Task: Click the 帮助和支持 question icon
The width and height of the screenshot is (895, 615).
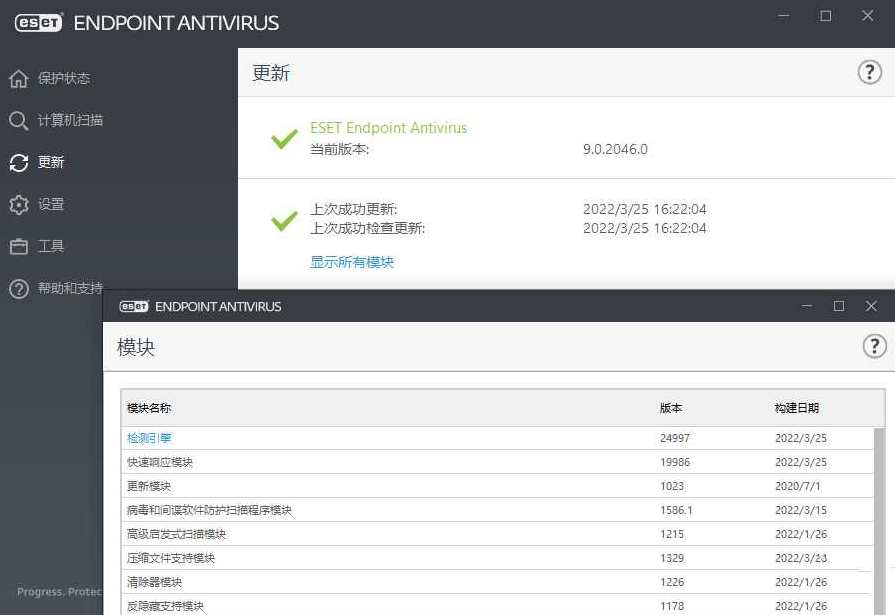Action: click(21, 290)
